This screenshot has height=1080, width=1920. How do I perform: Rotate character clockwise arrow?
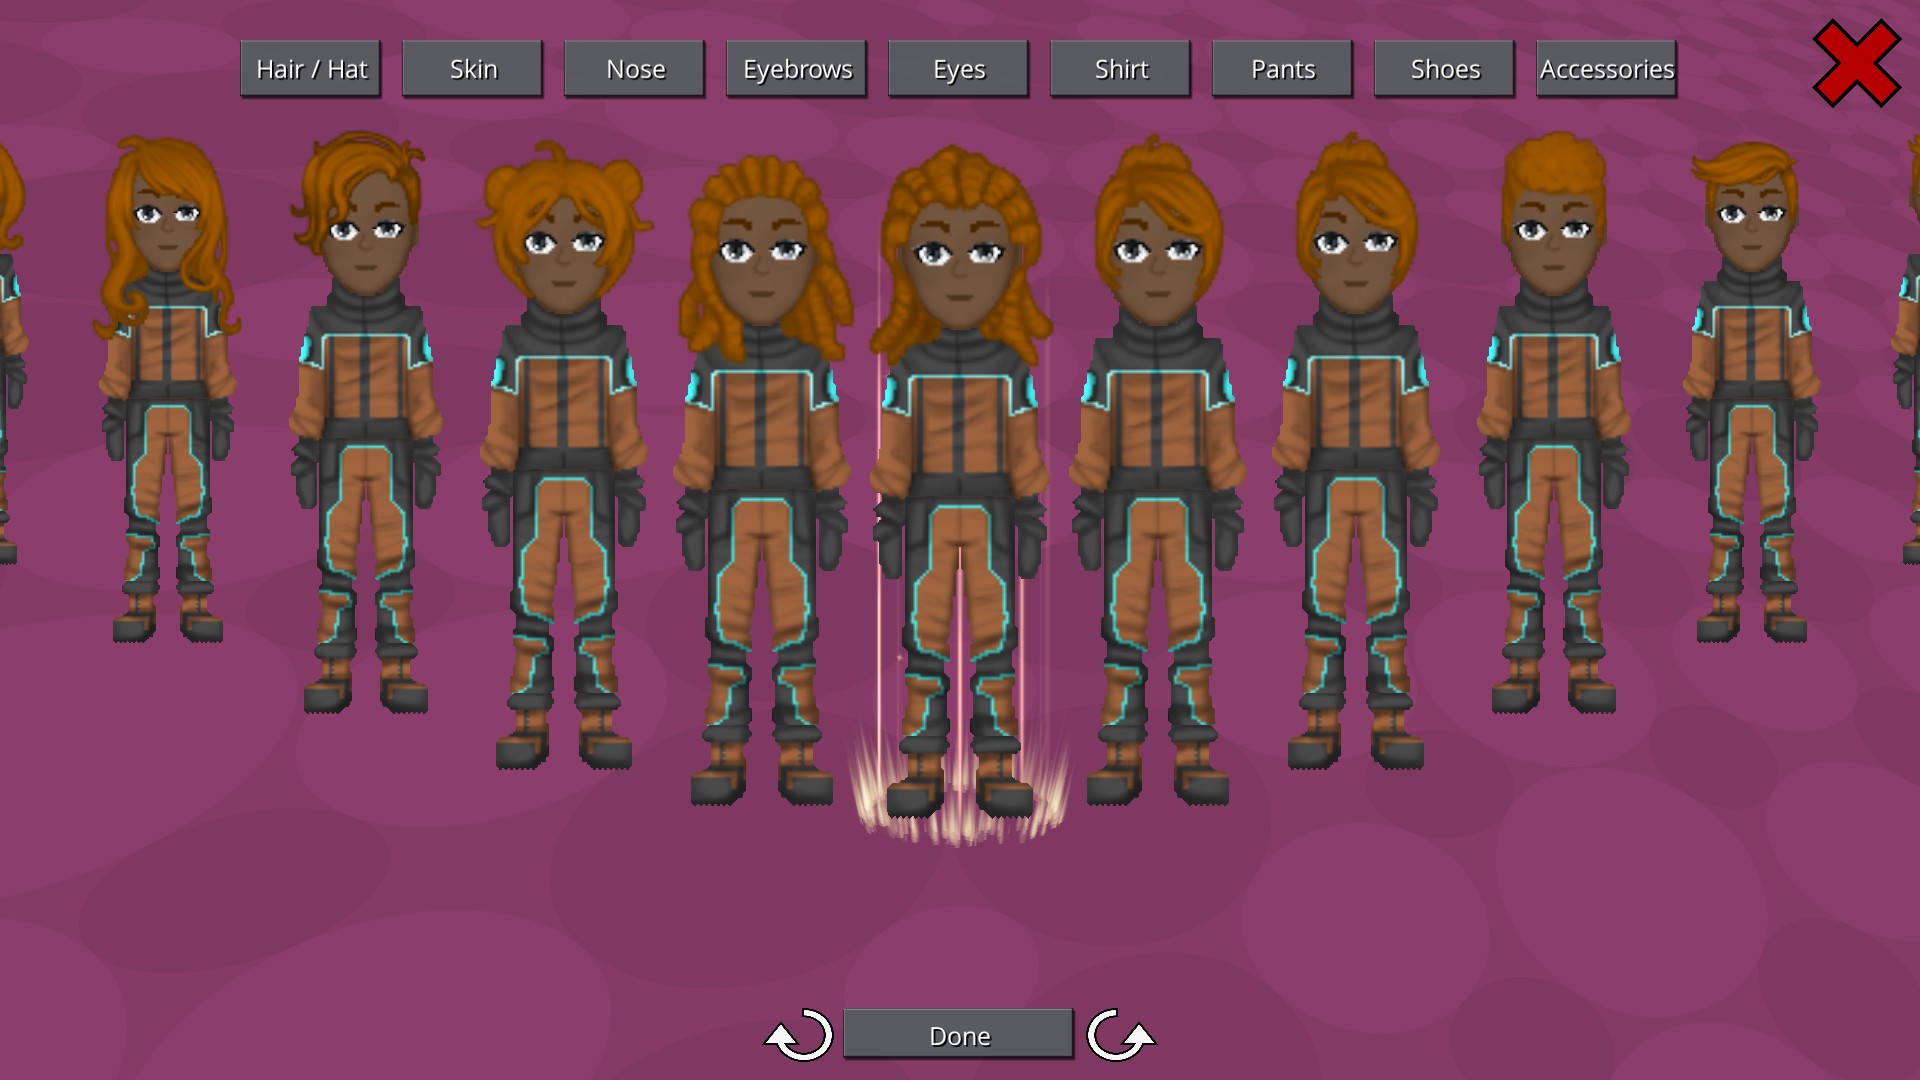point(1120,1035)
